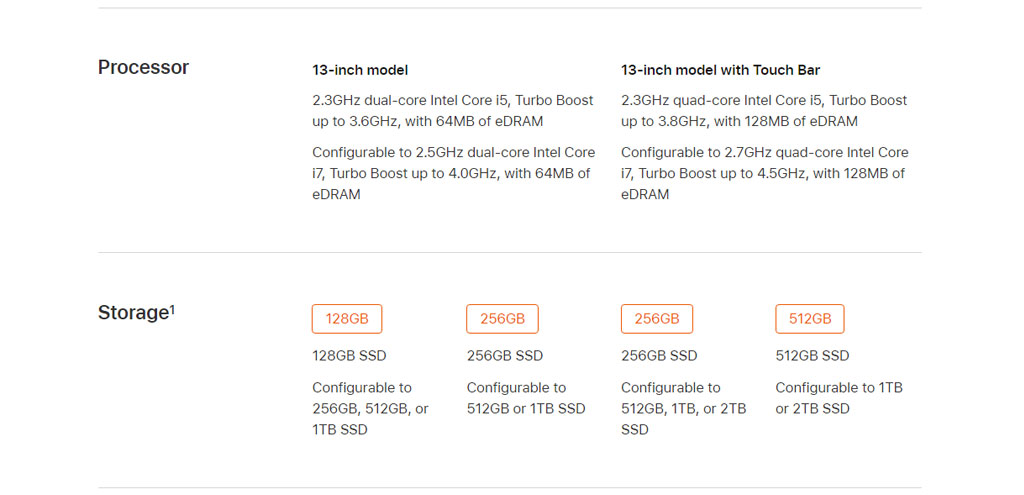Select 256GB badge configurable to 512GB or 1TB
This screenshot has width=1024, height=495.
coord(502,319)
